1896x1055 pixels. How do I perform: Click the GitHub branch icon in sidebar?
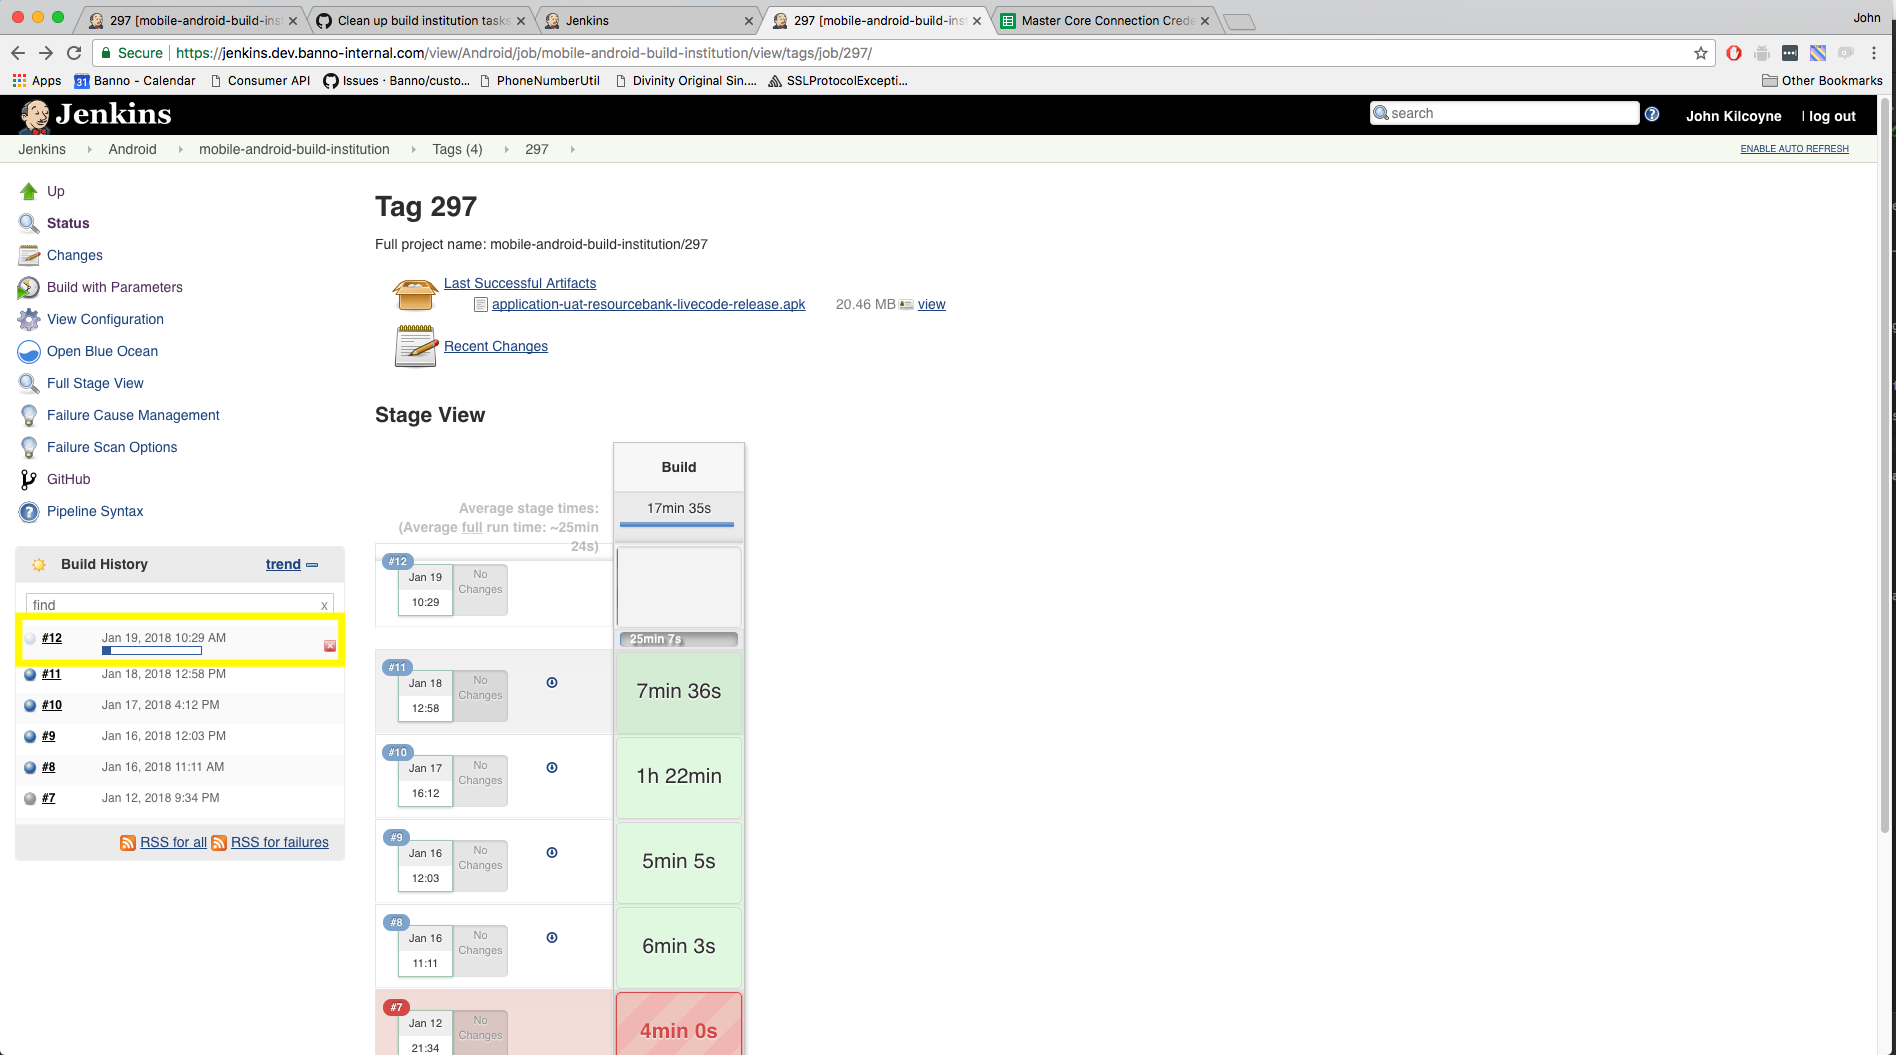[29, 480]
